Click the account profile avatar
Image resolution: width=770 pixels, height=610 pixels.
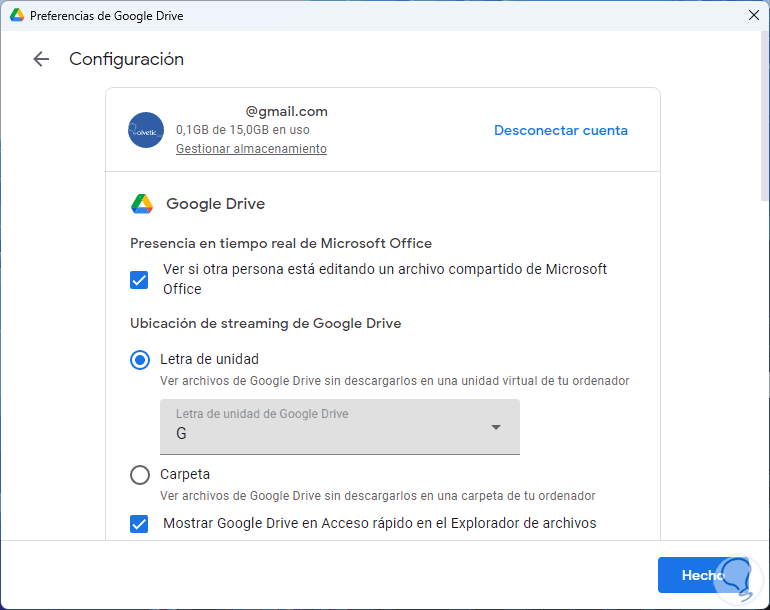(146, 130)
